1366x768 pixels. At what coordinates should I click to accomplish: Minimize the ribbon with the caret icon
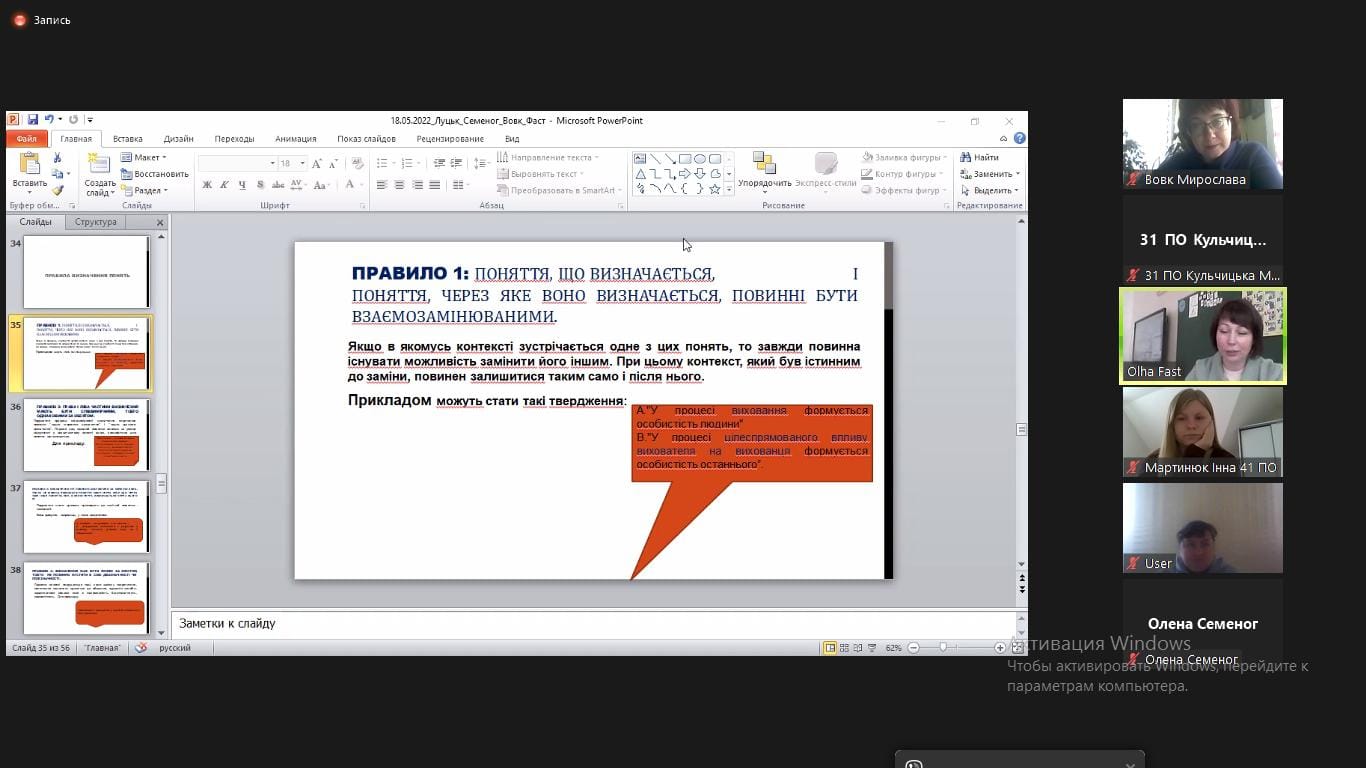tap(1003, 138)
